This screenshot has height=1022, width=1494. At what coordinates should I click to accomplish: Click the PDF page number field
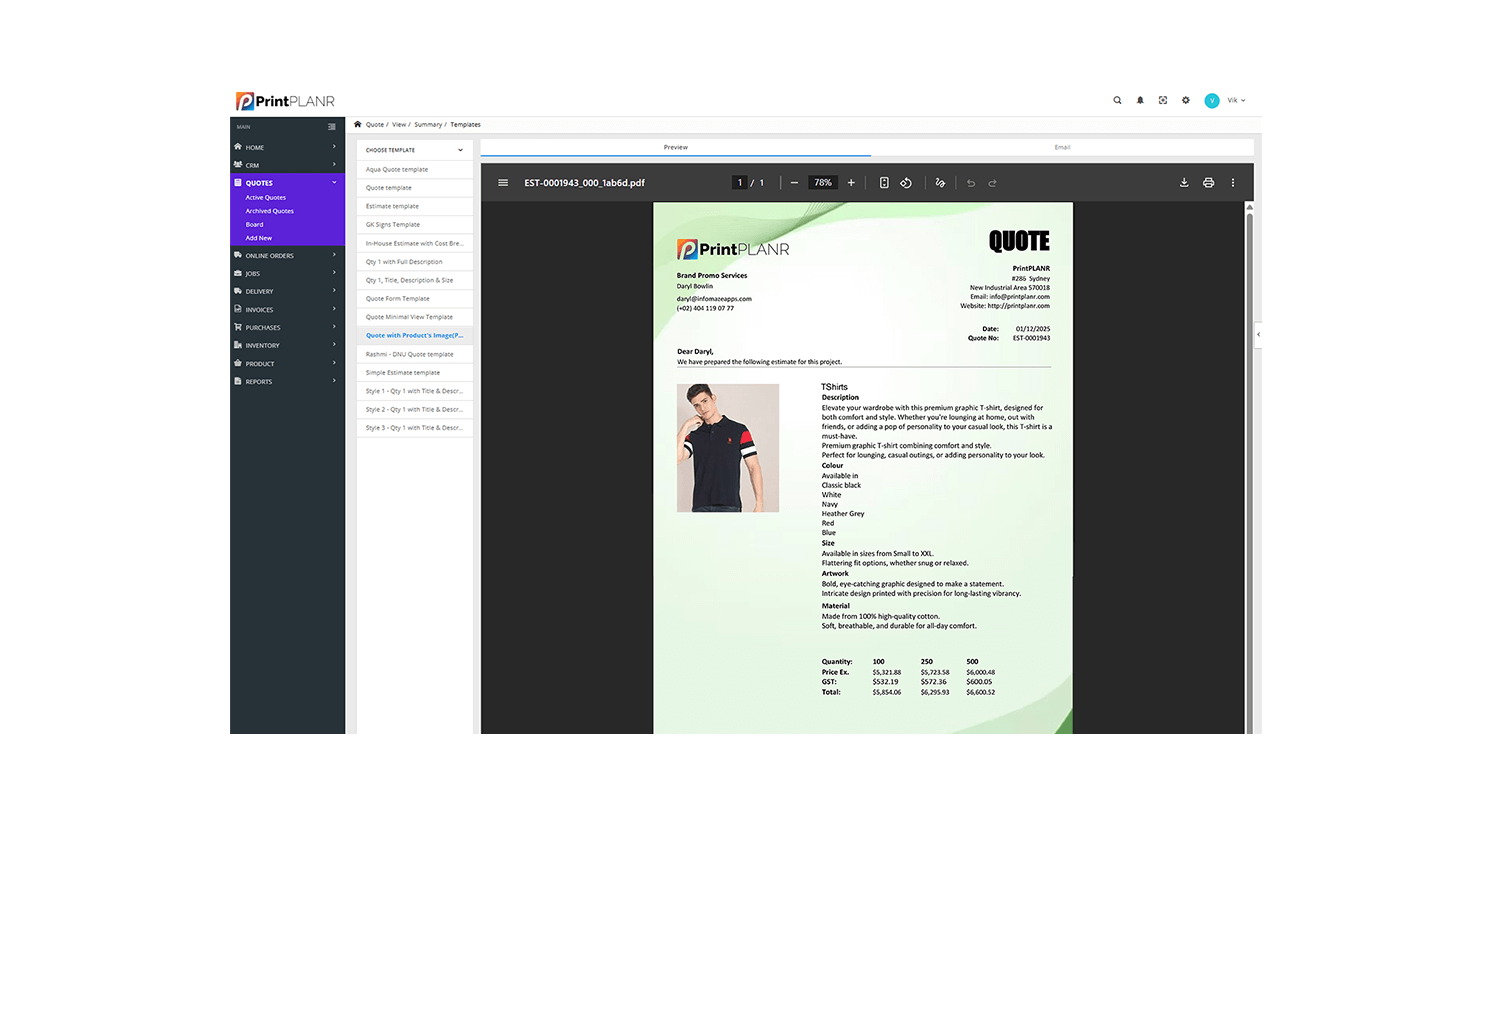pos(740,183)
